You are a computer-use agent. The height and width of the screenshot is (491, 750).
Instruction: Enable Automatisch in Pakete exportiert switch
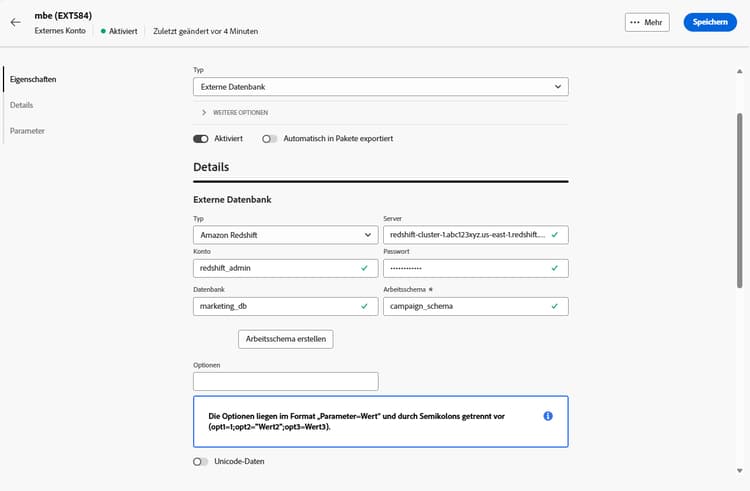pyautogui.click(x=269, y=139)
